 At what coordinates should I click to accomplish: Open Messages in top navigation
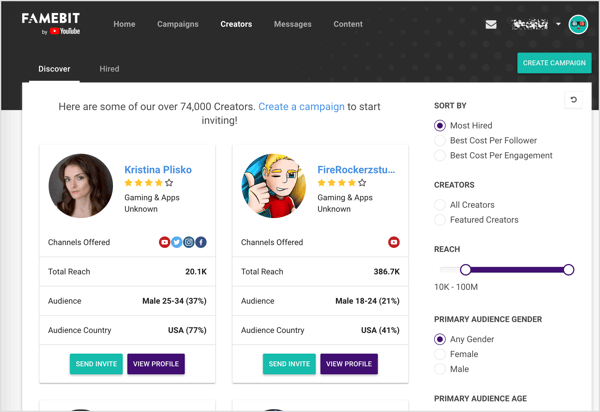pyautogui.click(x=293, y=24)
